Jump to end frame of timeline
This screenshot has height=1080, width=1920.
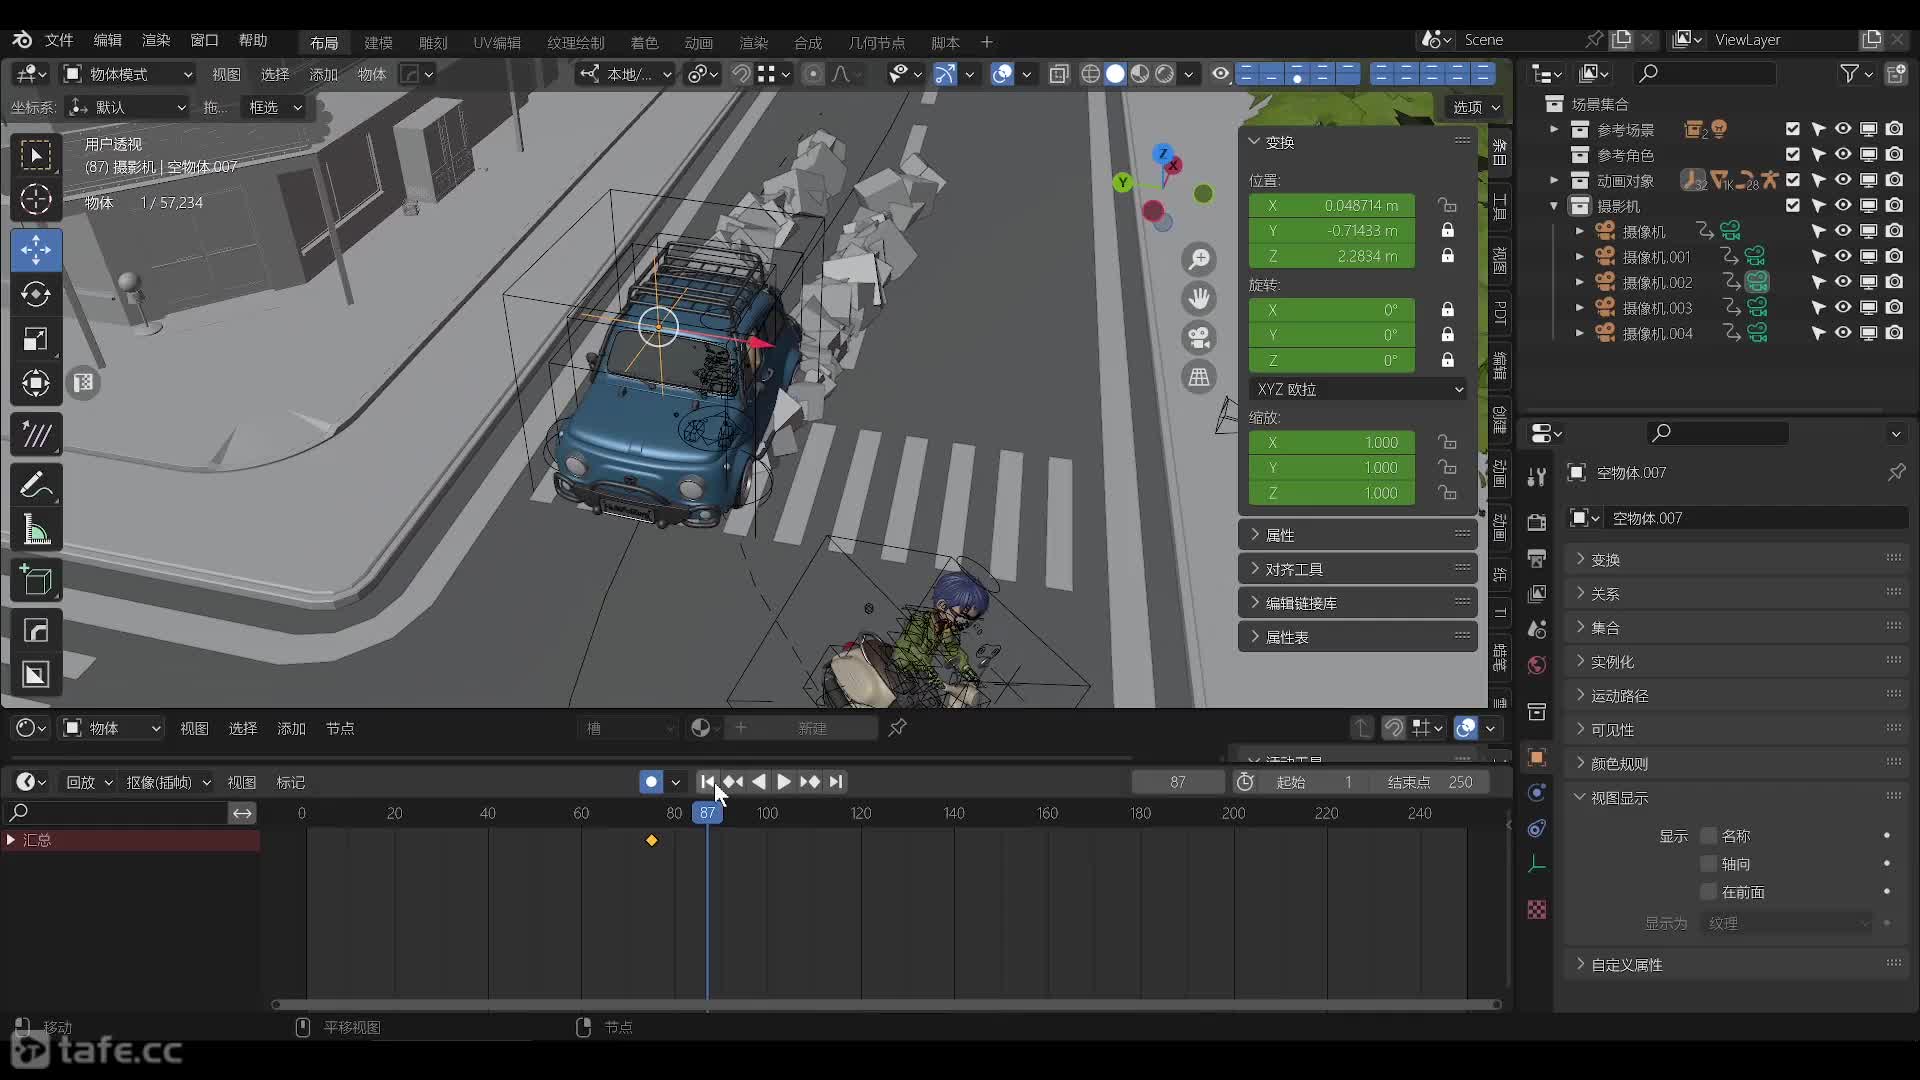836,782
